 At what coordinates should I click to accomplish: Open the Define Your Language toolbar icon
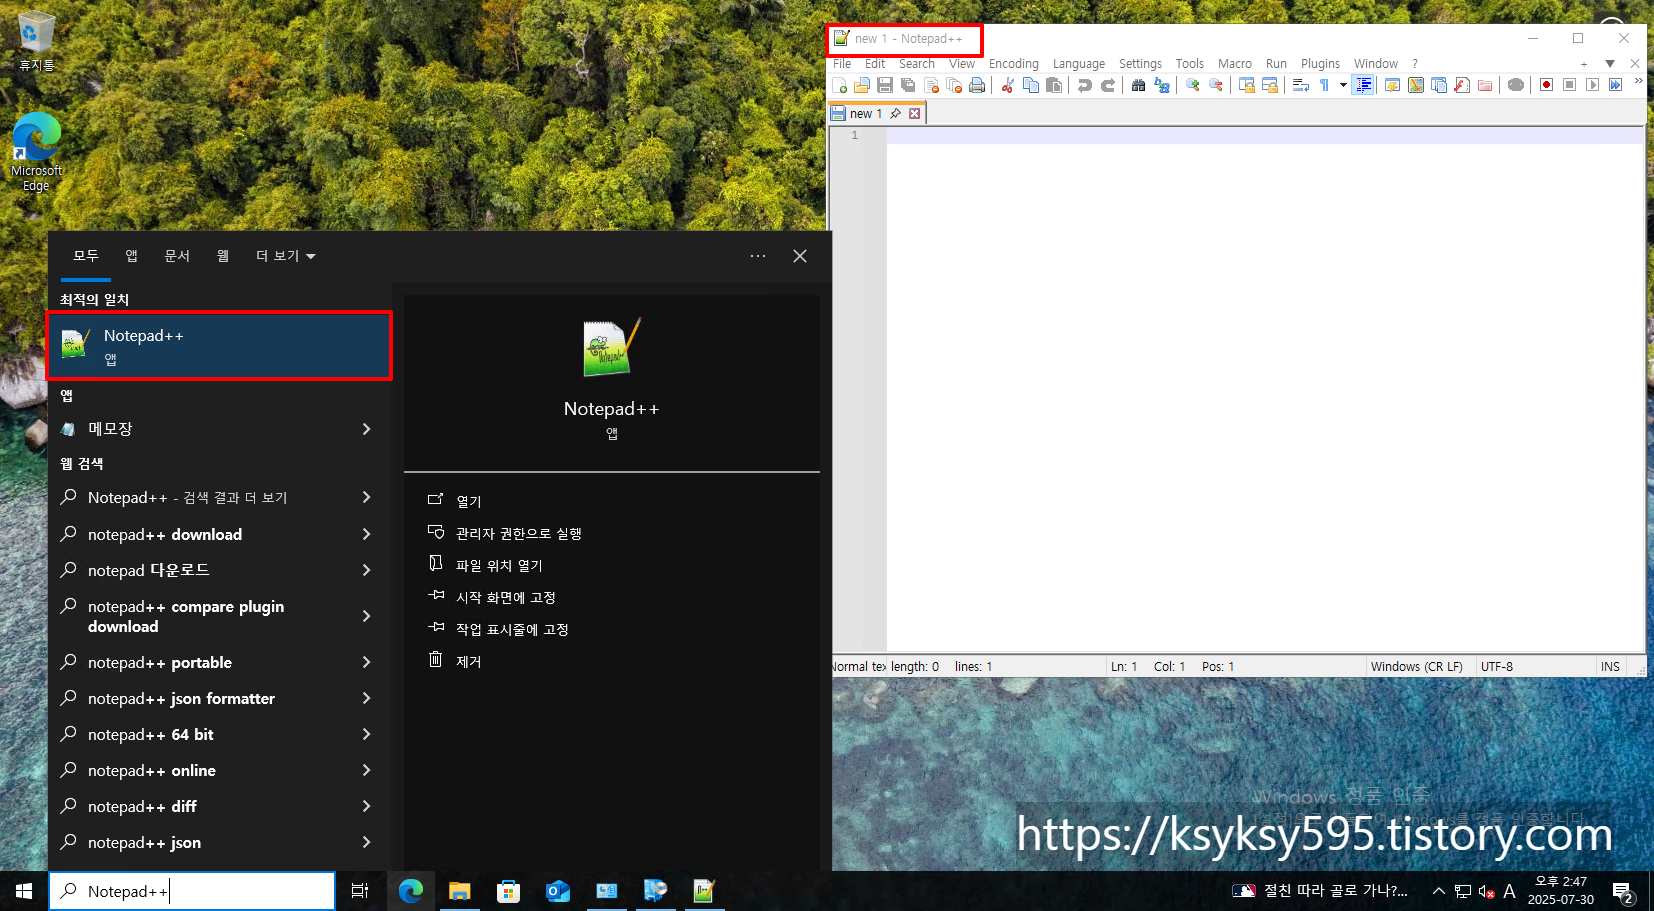1392,85
